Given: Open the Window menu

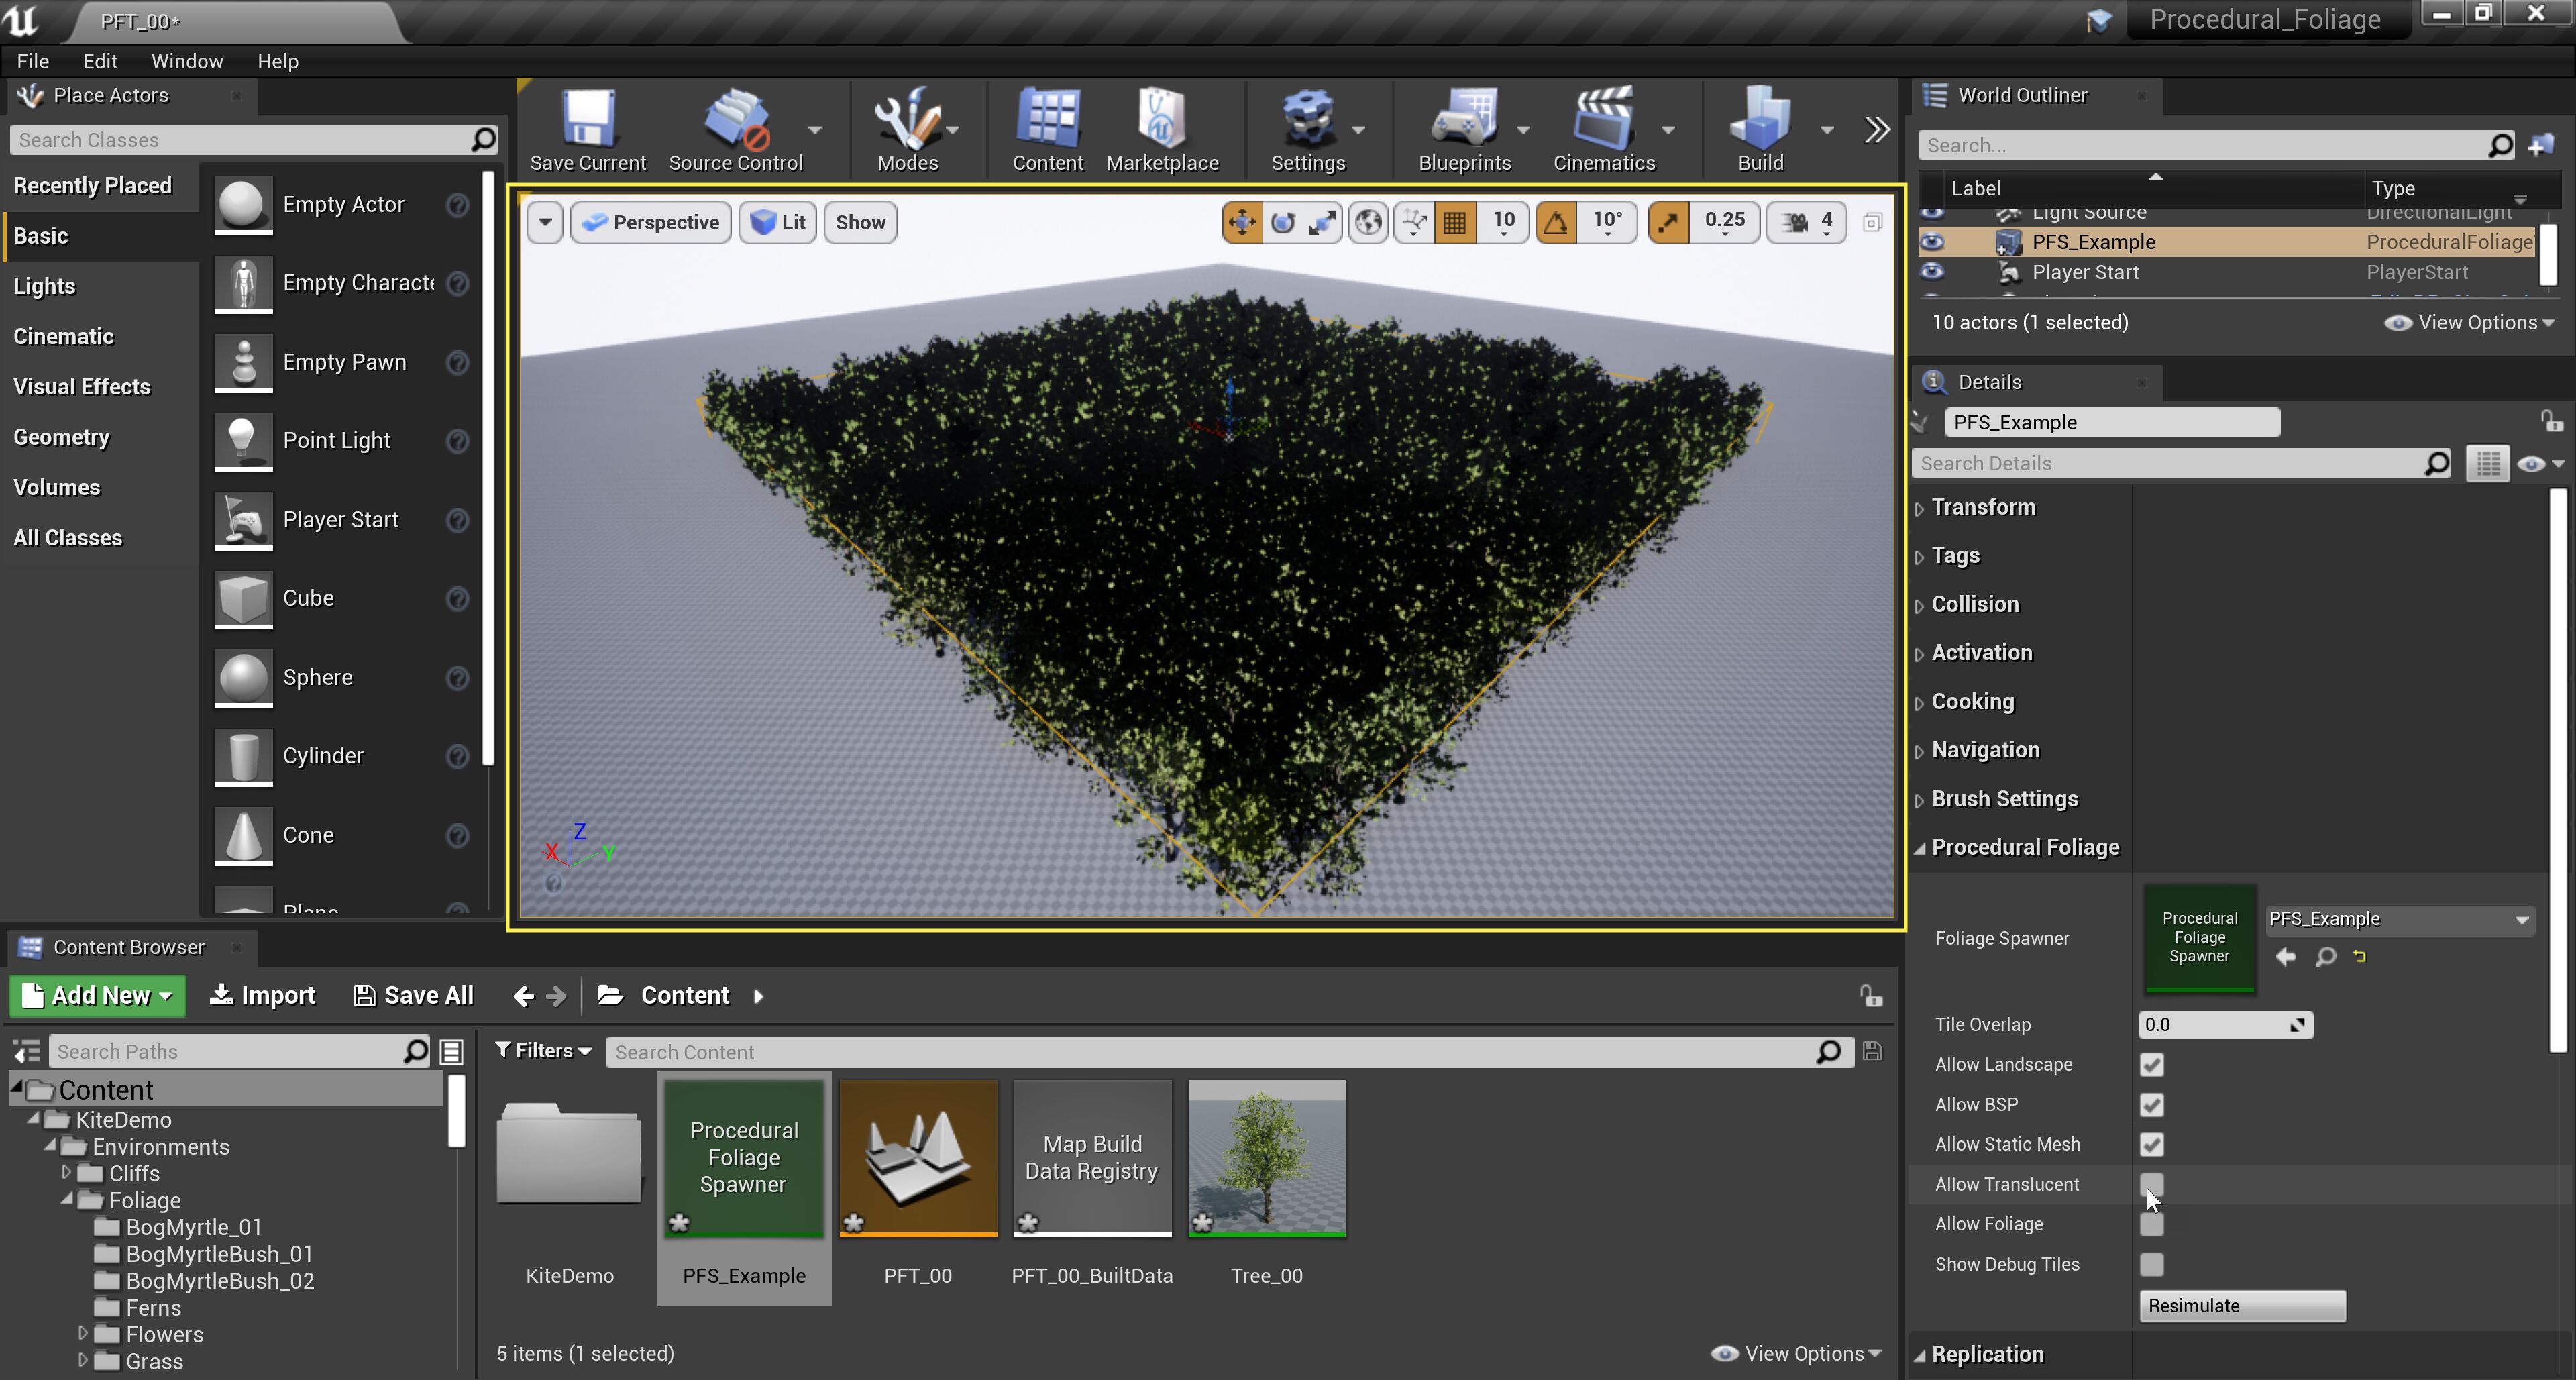Looking at the screenshot, I should [x=186, y=61].
